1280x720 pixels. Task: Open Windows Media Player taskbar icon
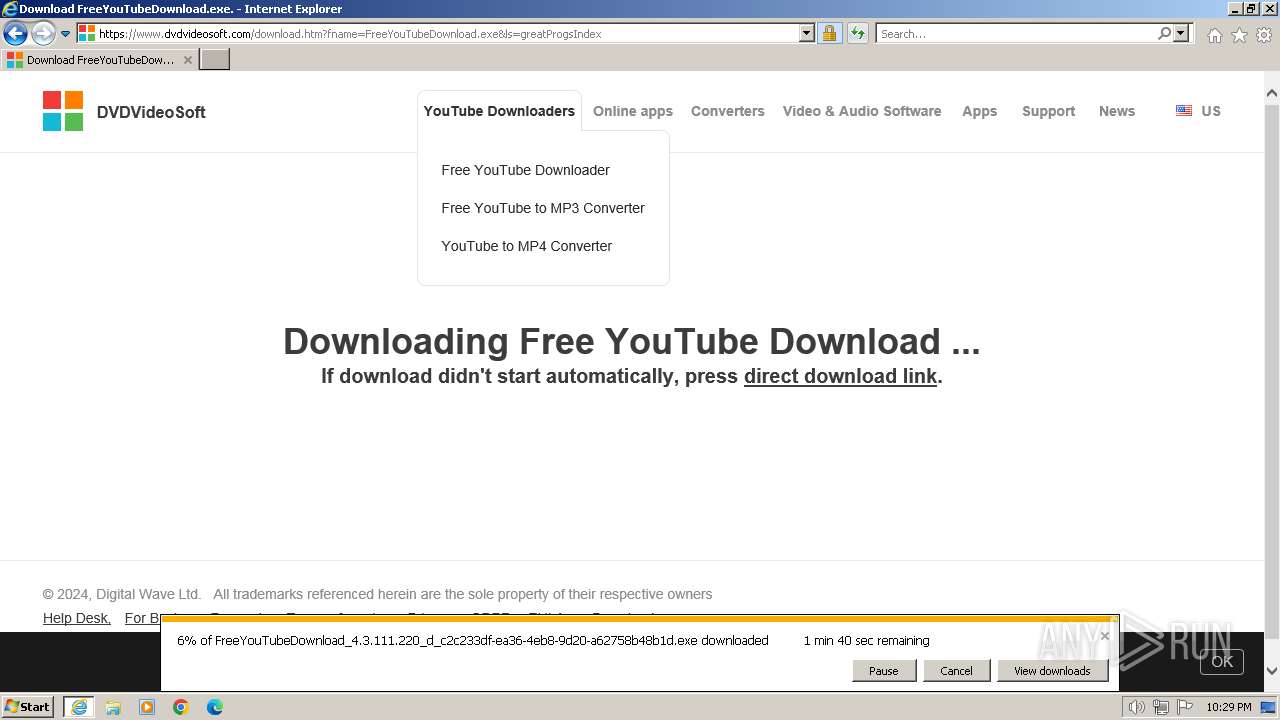147,707
